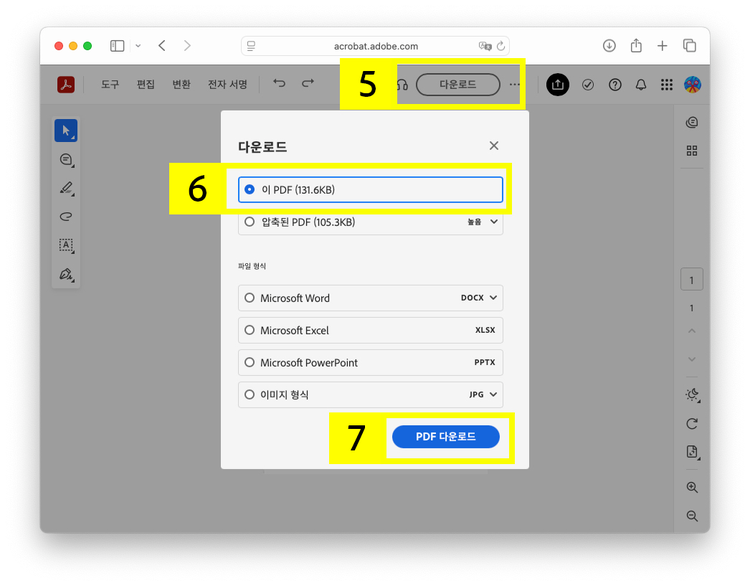
Task: Choose the comment bubble tool
Action: (x=66, y=159)
